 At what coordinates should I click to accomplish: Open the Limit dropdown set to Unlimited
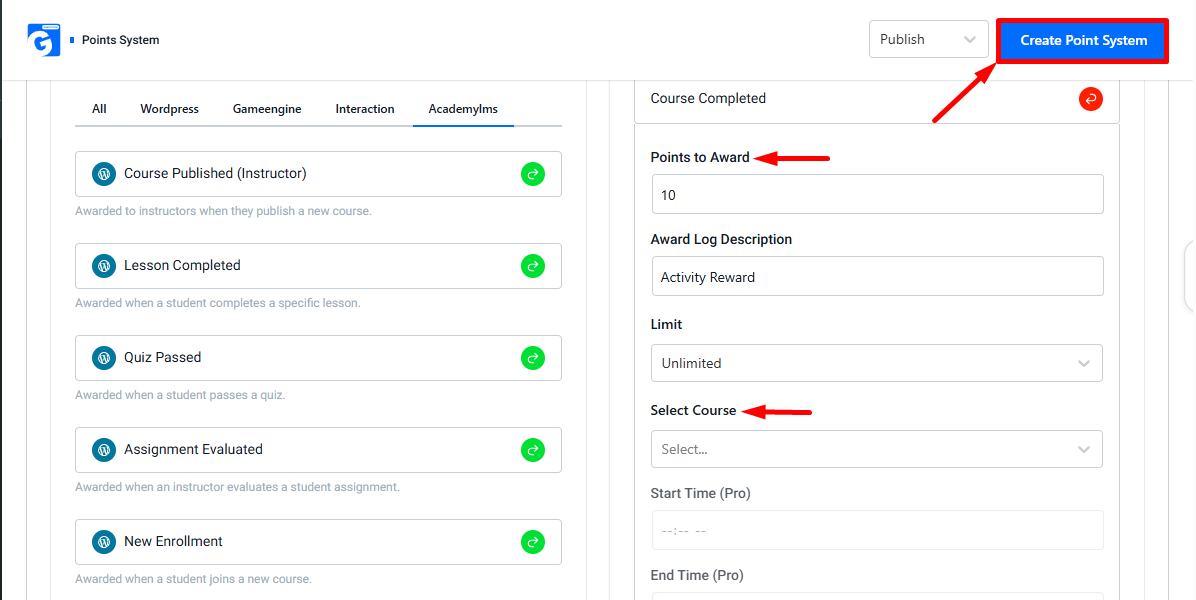[876, 364]
